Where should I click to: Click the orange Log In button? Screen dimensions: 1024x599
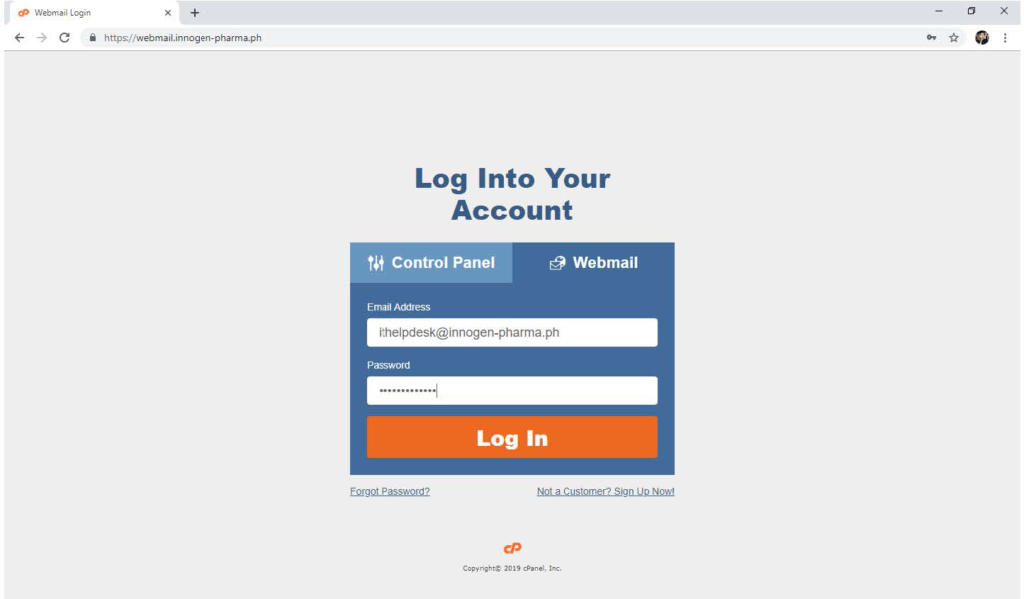coord(512,438)
